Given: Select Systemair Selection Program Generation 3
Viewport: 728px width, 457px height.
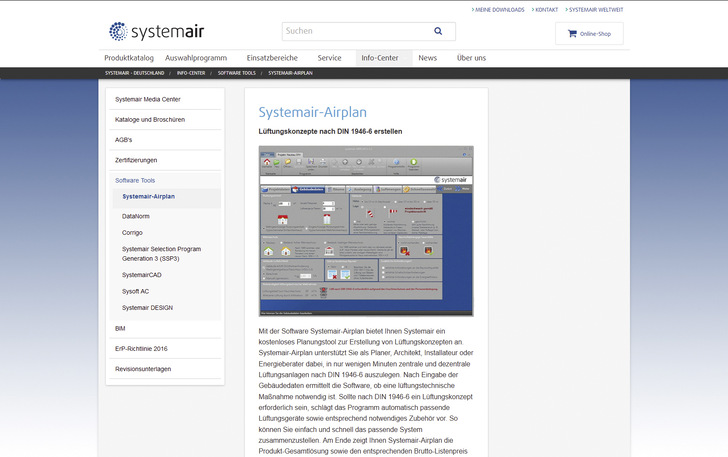Looking at the screenshot, I should (x=161, y=254).
